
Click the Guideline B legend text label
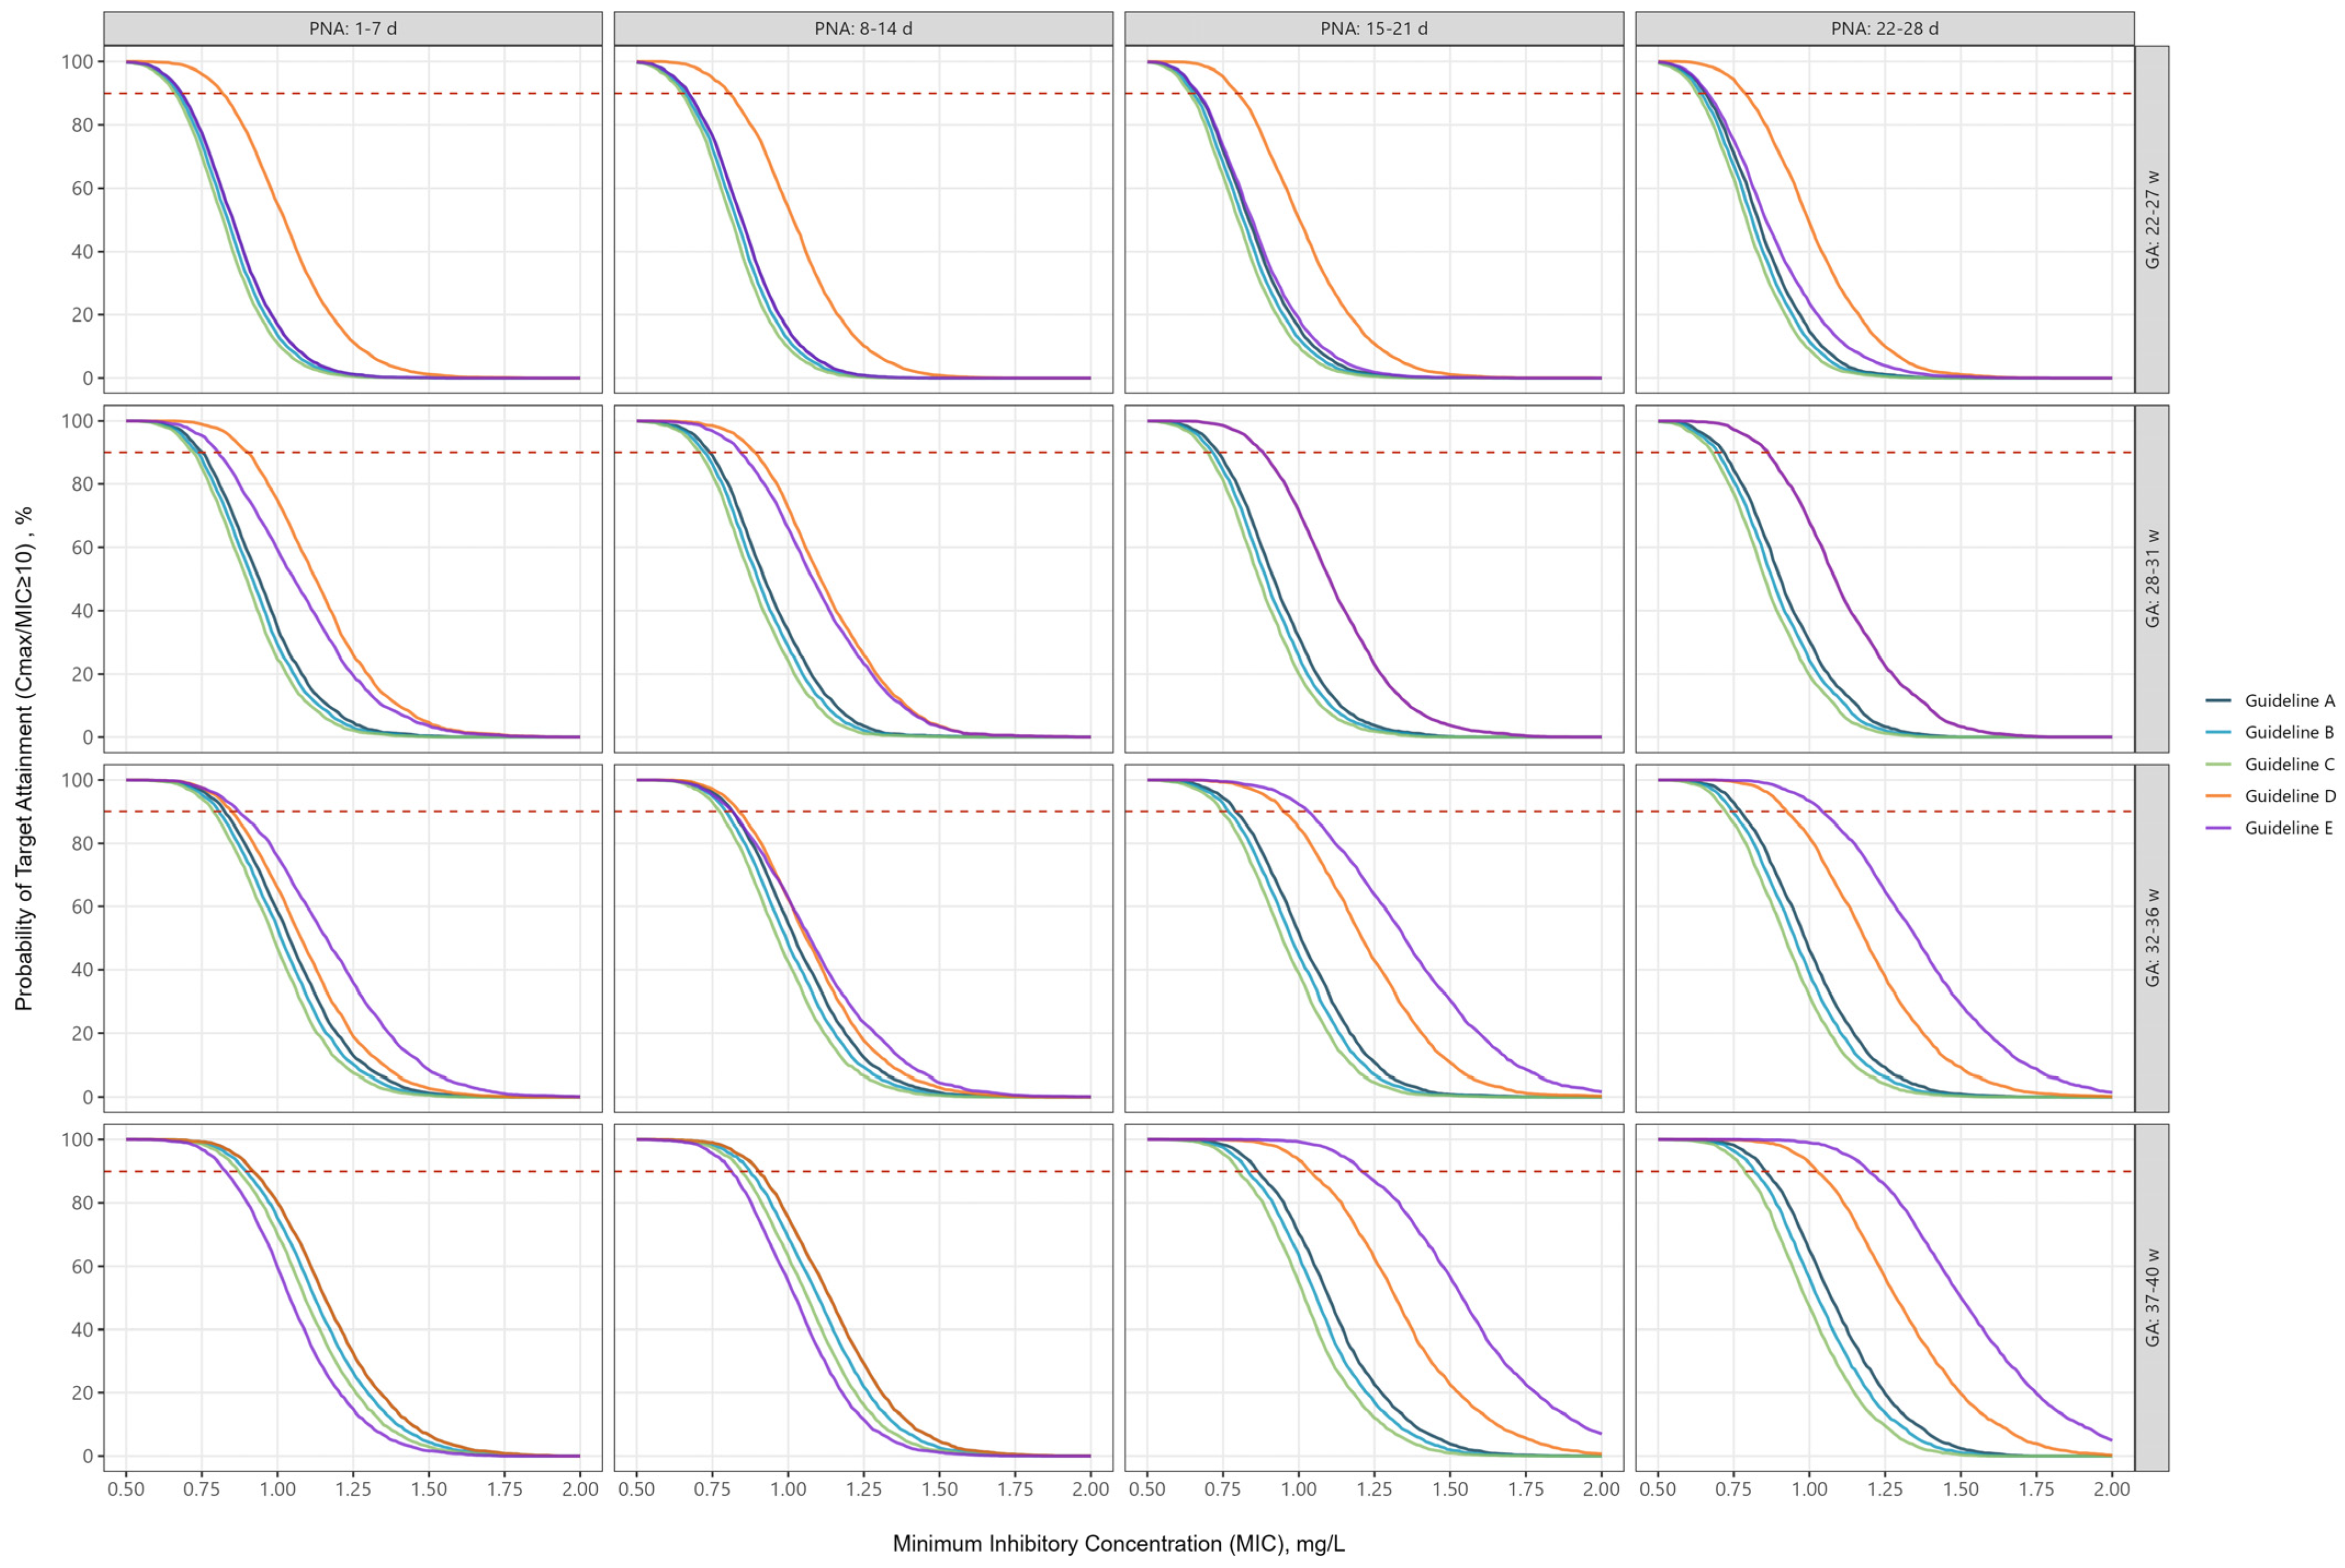[x=2289, y=733]
